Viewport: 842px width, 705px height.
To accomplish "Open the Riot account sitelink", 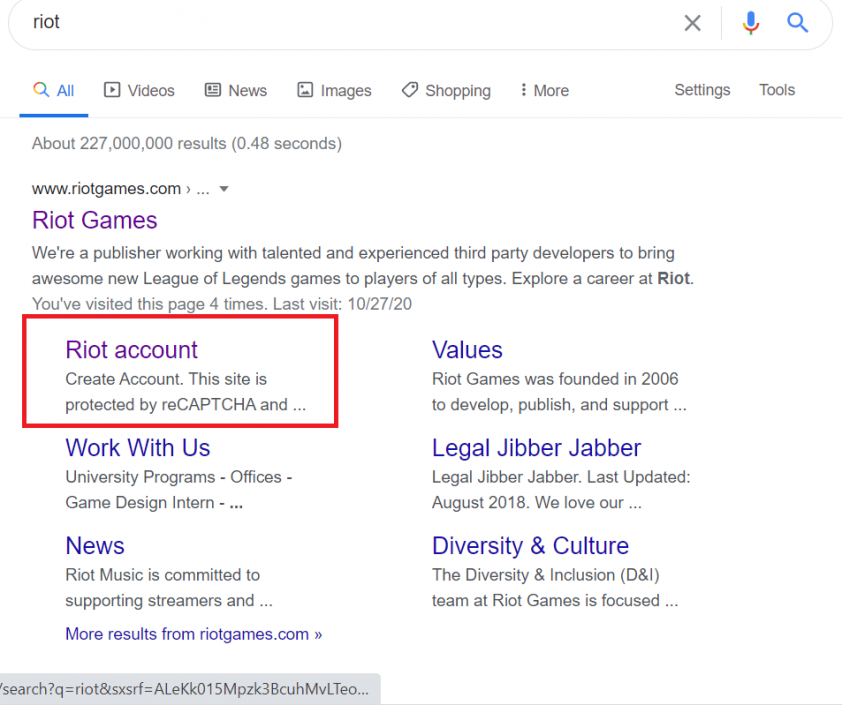I will pyautogui.click(x=132, y=350).
